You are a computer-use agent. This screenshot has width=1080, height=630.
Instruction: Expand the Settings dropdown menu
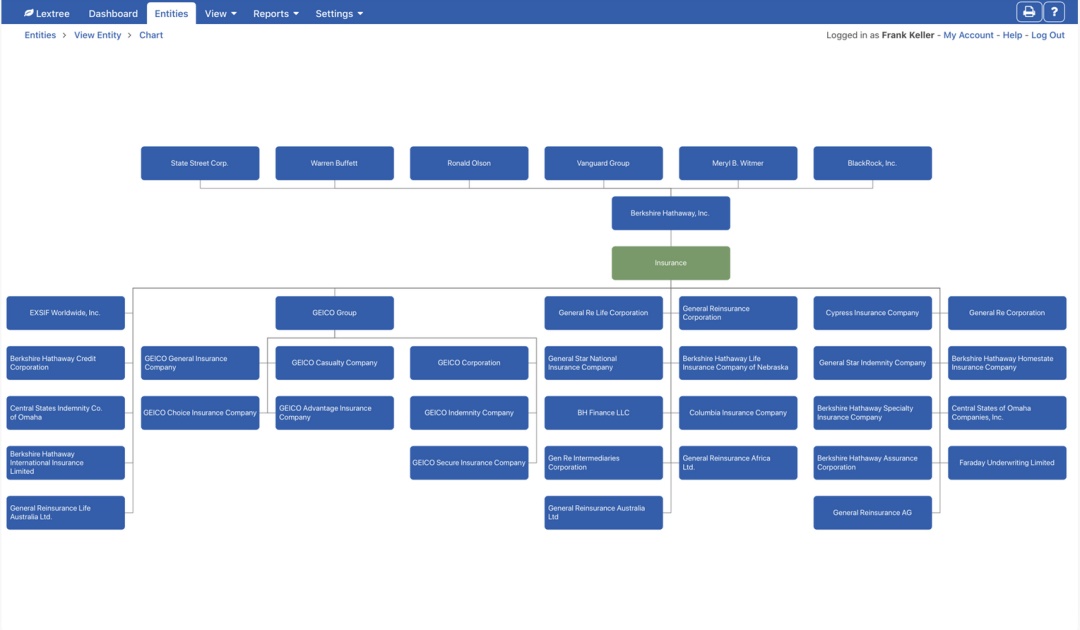pos(339,13)
